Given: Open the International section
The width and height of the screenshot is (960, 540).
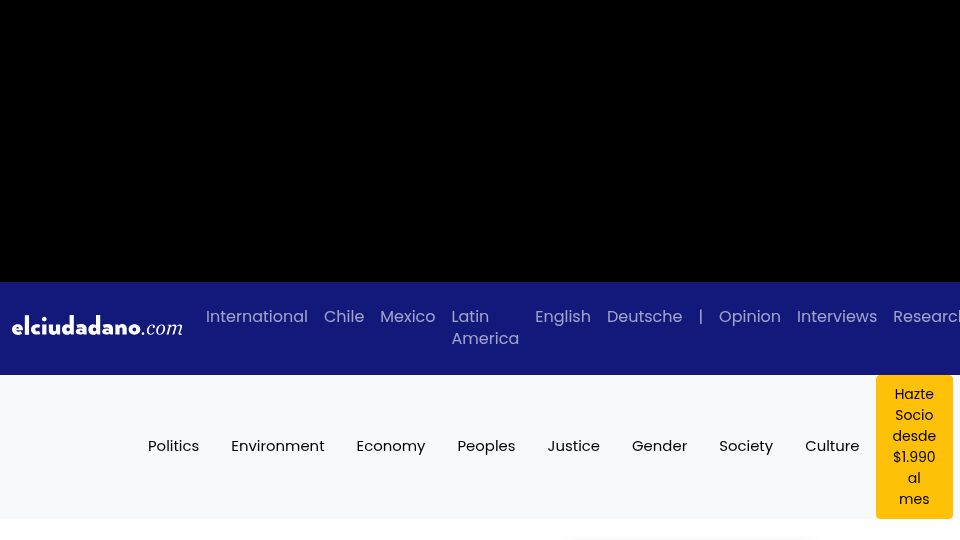Looking at the screenshot, I should (x=257, y=317).
